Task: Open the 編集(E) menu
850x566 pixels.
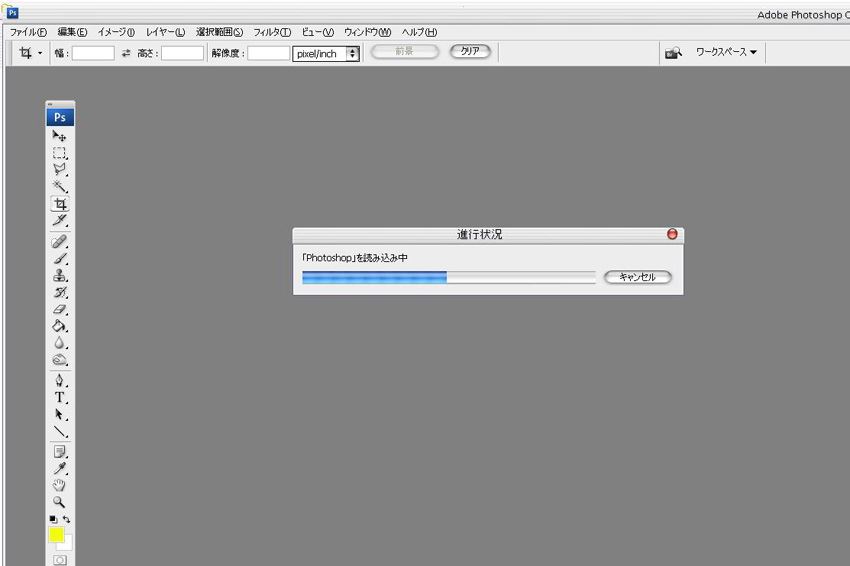Action: tap(72, 32)
